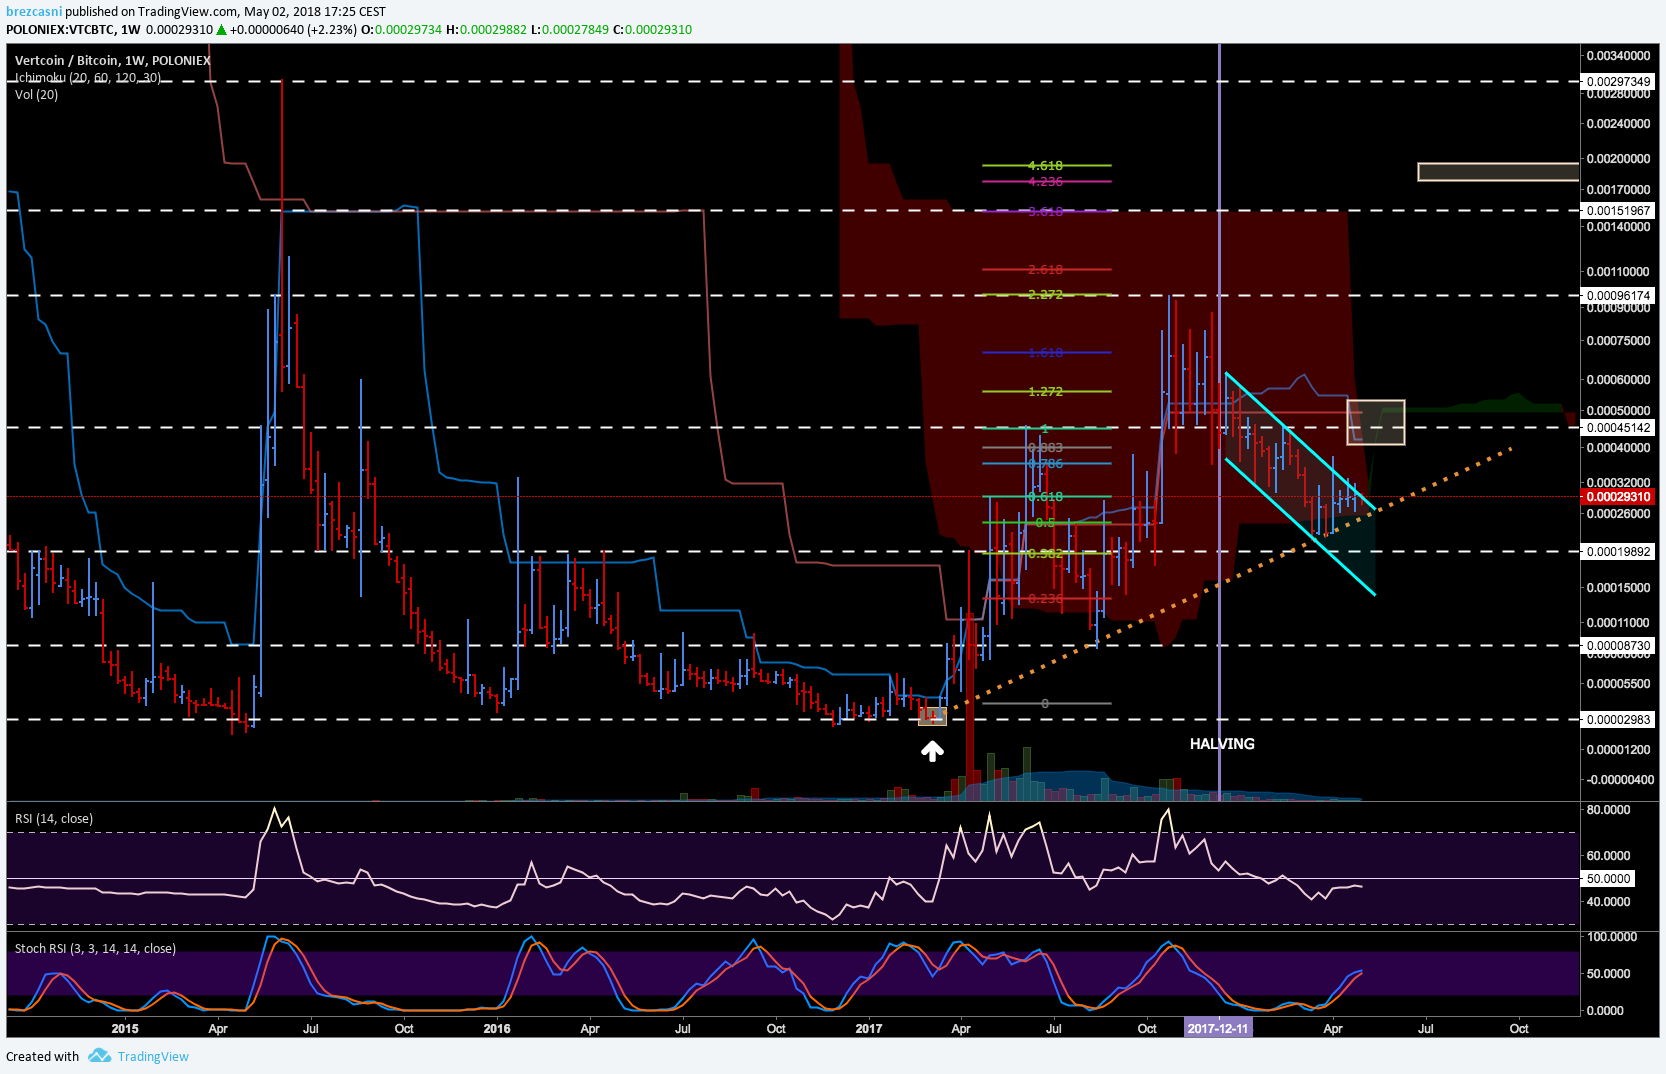Image resolution: width=1666 pixels, height=1074 pixels.
Task: Click the header open value O:0.00029734
Action: 401,30
